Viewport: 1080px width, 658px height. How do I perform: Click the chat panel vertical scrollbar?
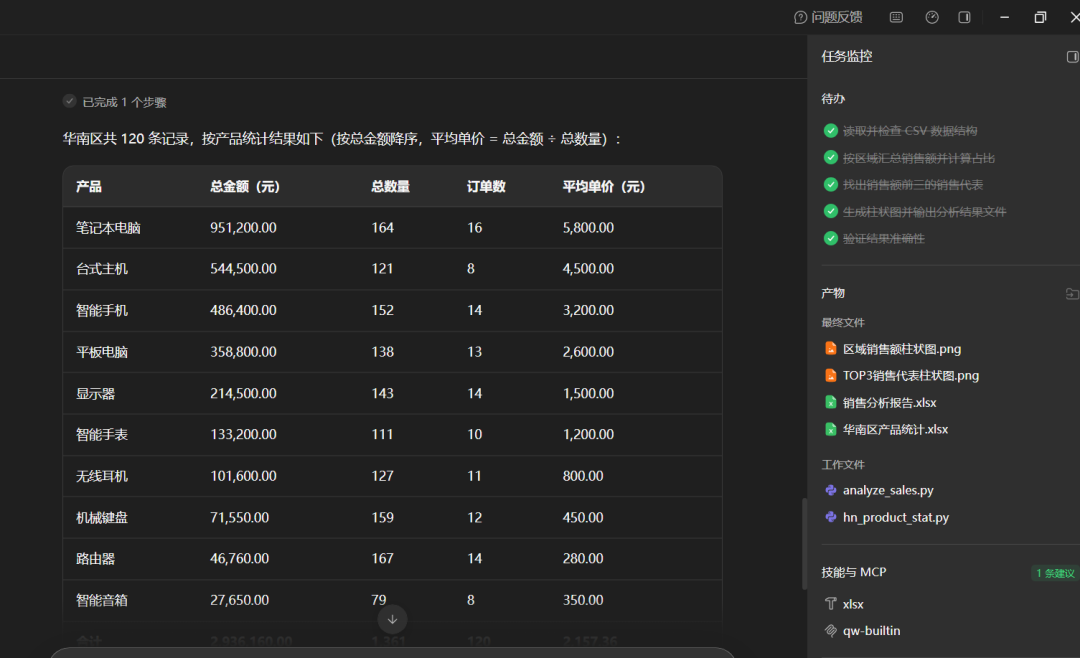point(804,544)
